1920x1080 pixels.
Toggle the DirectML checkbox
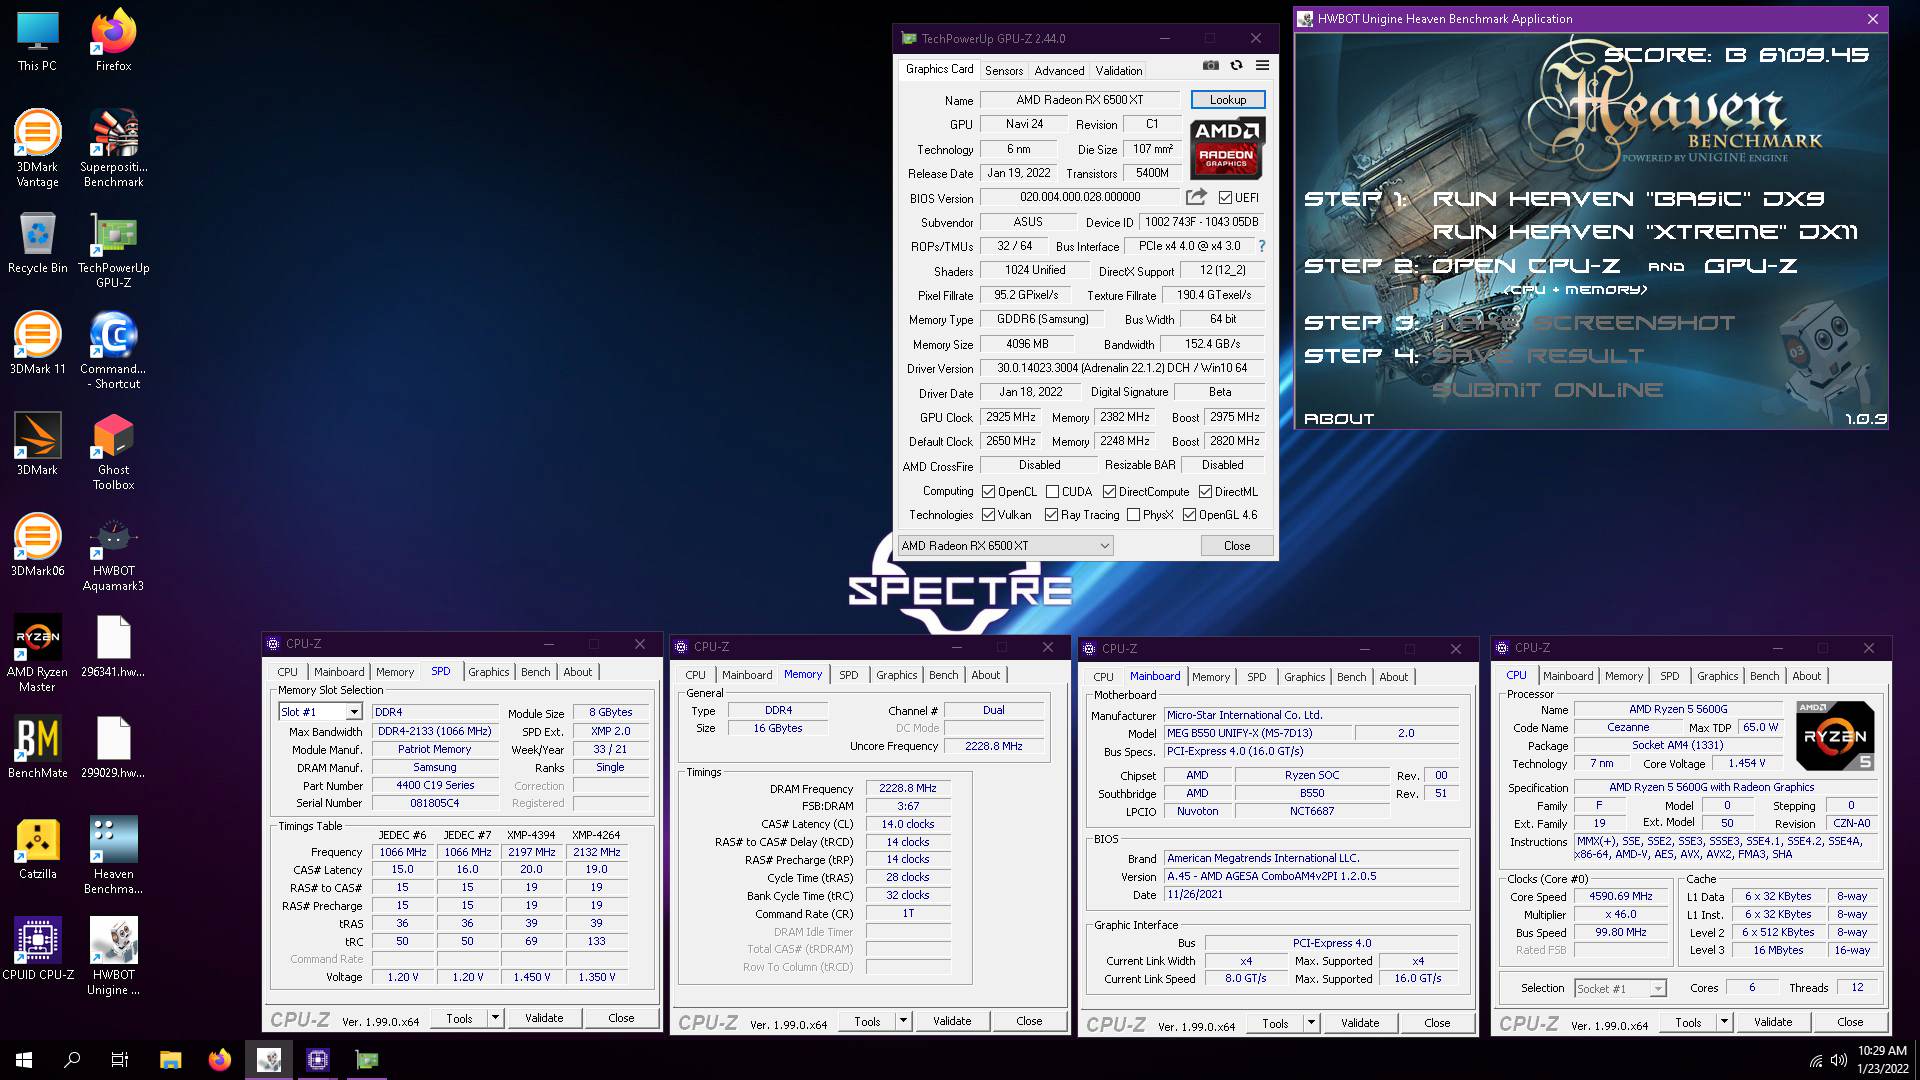click(1205, 492)
